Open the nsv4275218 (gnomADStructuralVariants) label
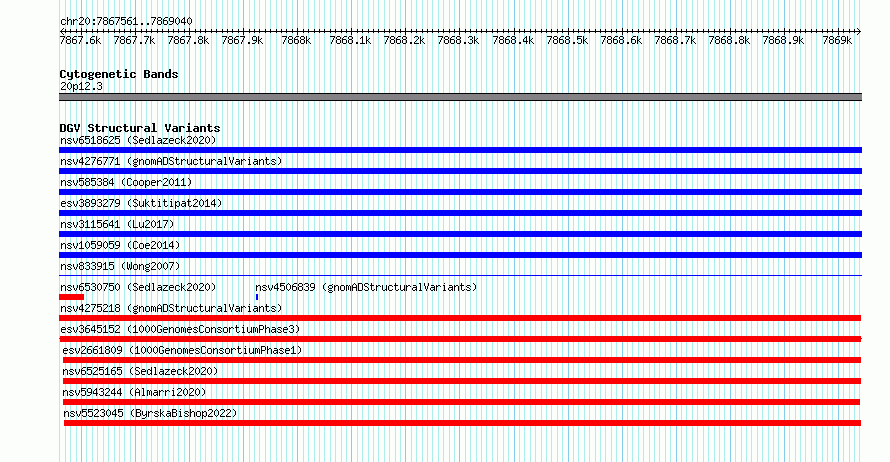Screen dimensions: 890x462 pos(171,308)
